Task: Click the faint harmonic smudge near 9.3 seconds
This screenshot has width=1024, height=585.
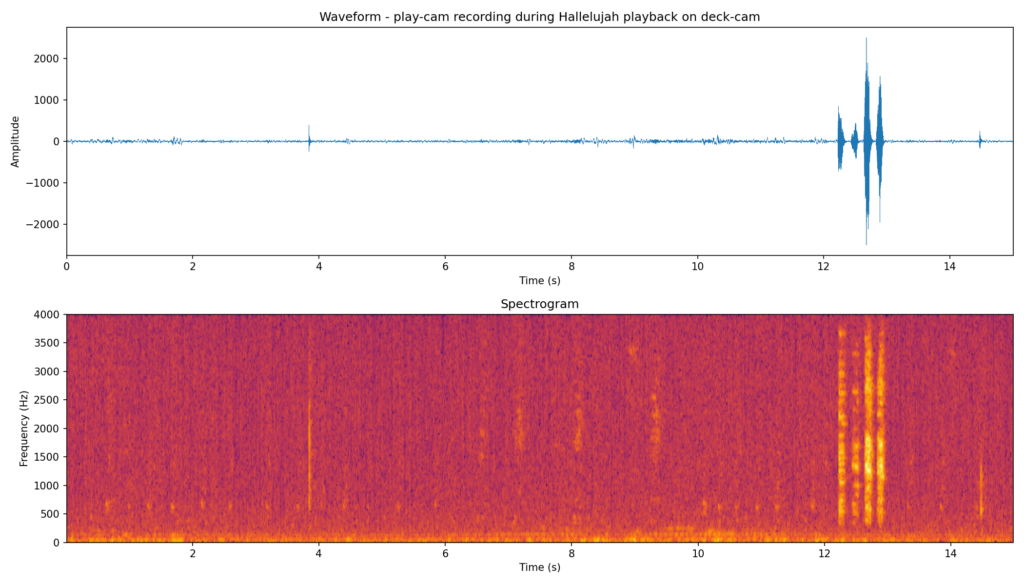Action: point(655,420)
